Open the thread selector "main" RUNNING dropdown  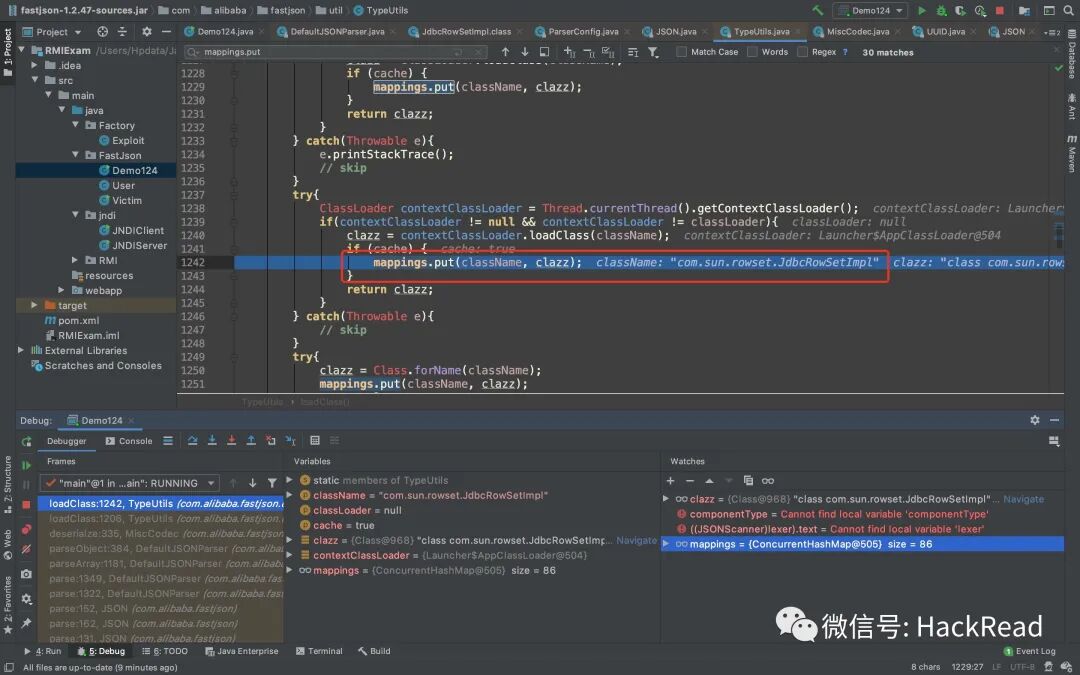[x=129, y=483]
